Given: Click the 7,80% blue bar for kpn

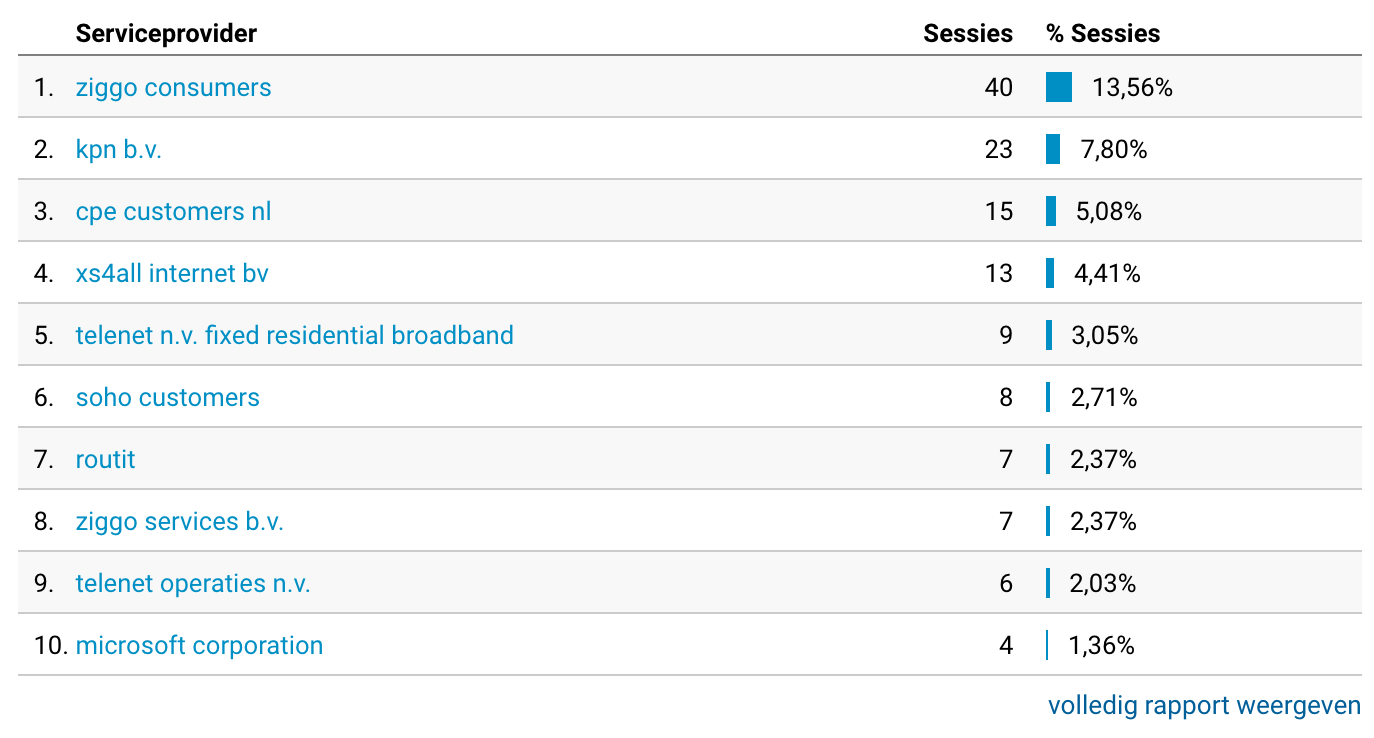Looking at the screenshot, I should click(x=1053, y=150).
